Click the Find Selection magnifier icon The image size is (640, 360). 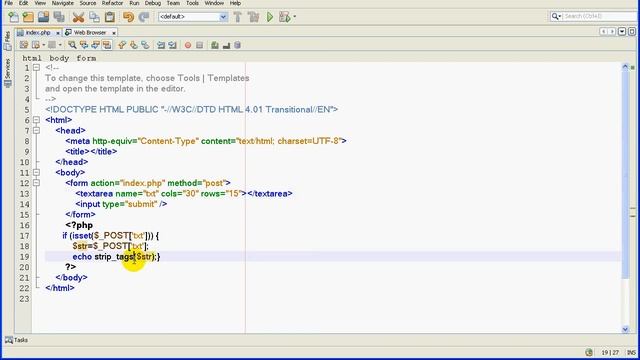pyautogui.click(x=72, y=45)
